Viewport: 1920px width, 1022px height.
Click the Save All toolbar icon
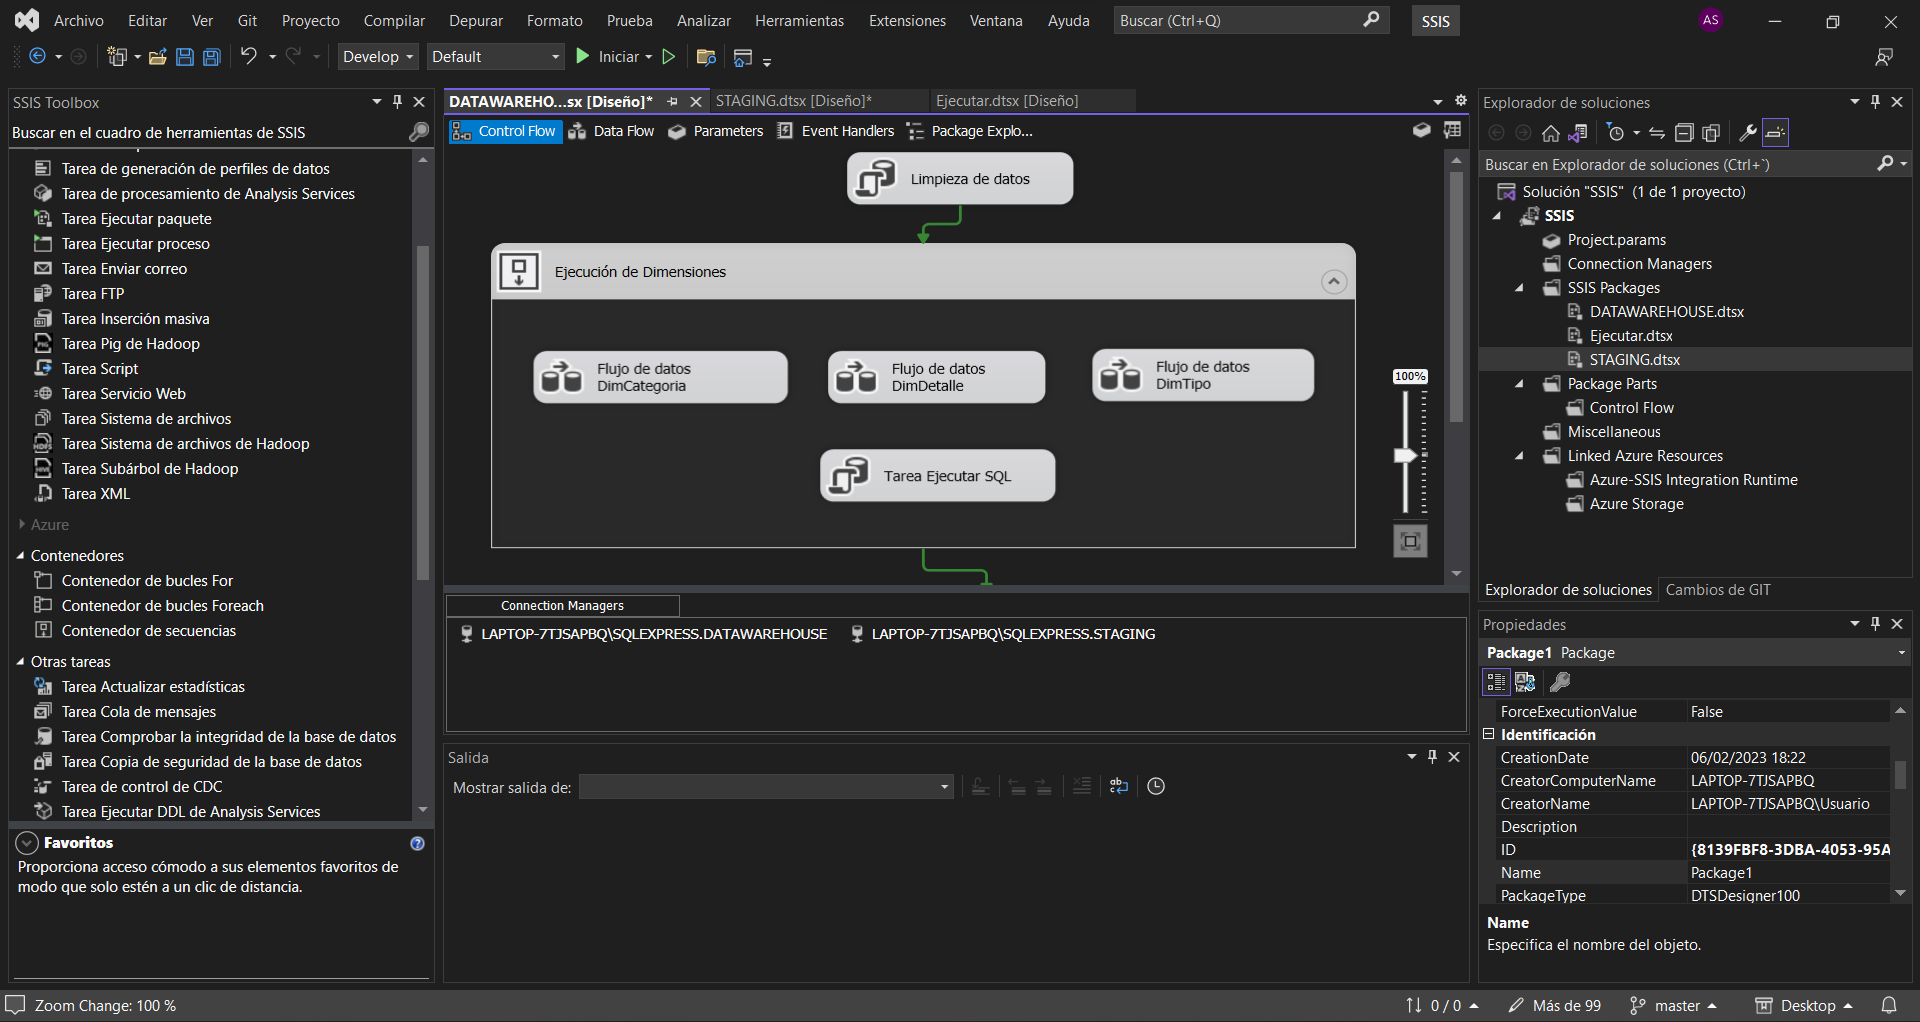click(x=212, y=57)
